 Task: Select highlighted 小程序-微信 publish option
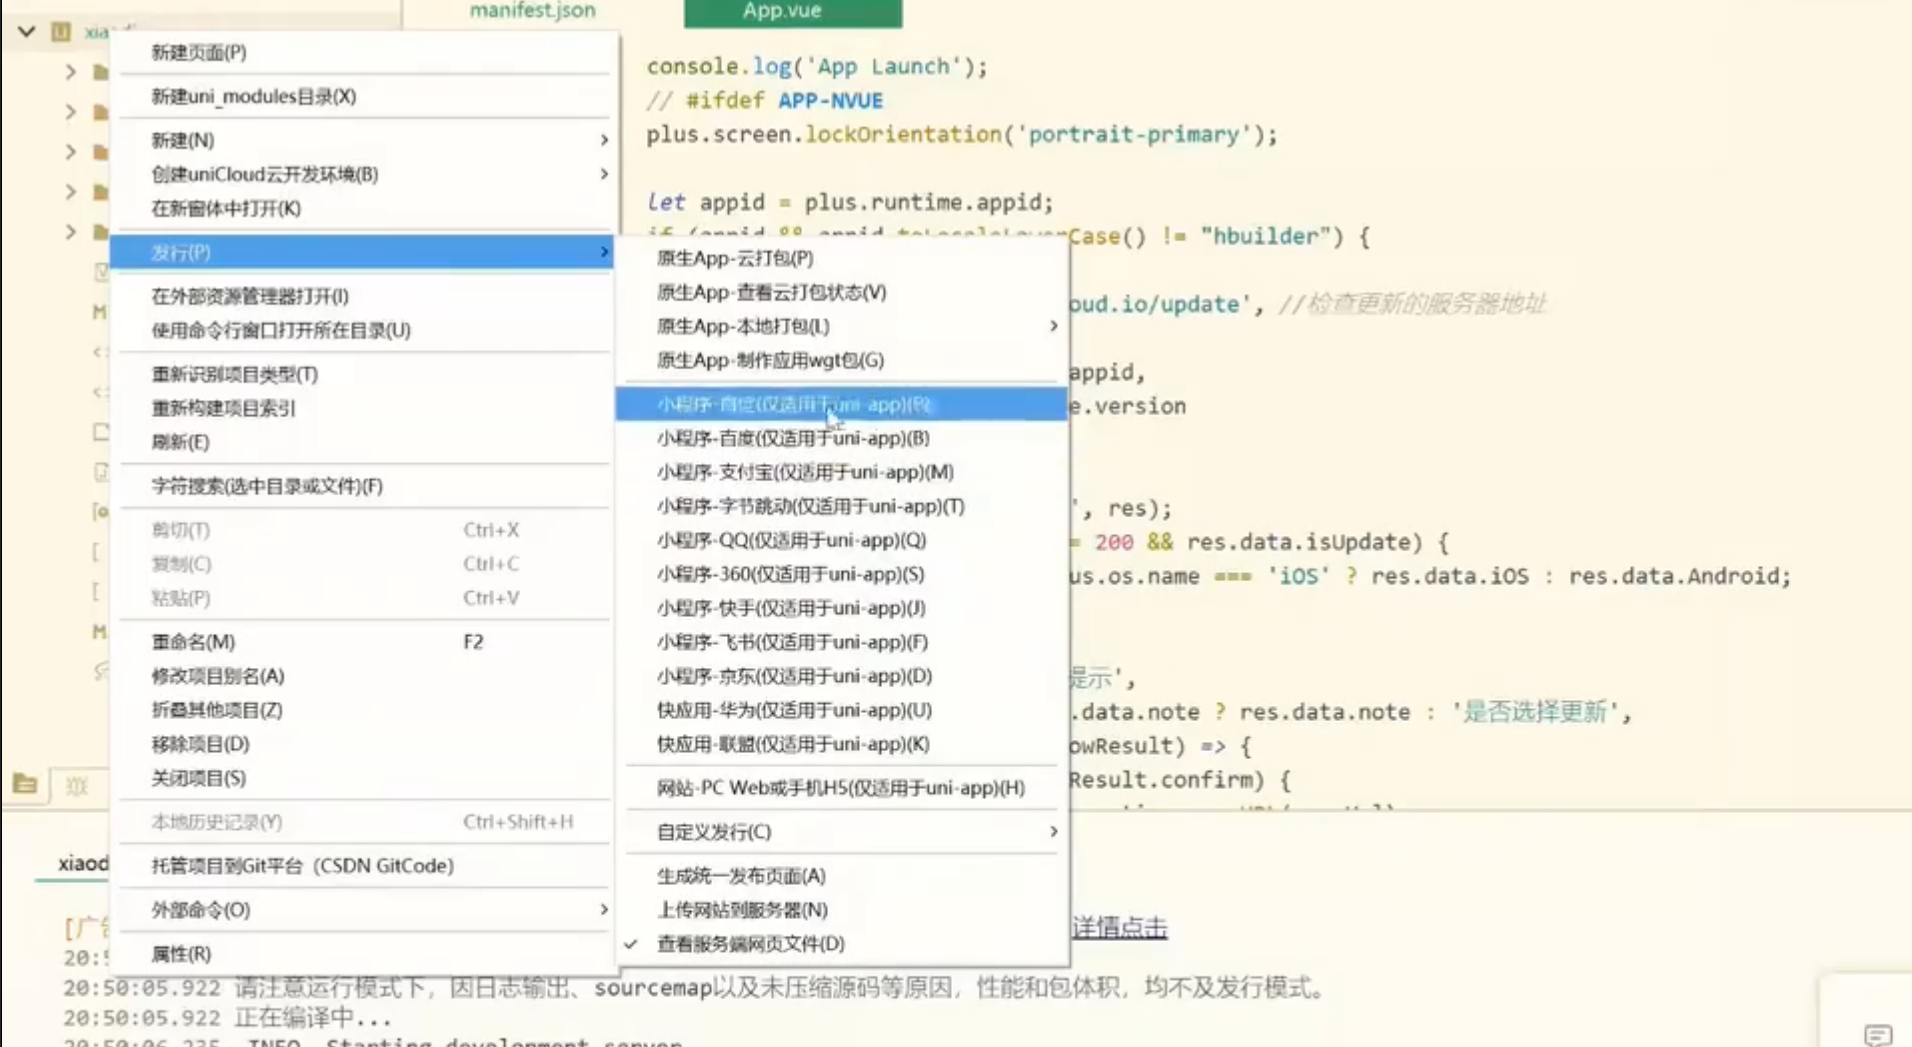(x=842, y=404)
